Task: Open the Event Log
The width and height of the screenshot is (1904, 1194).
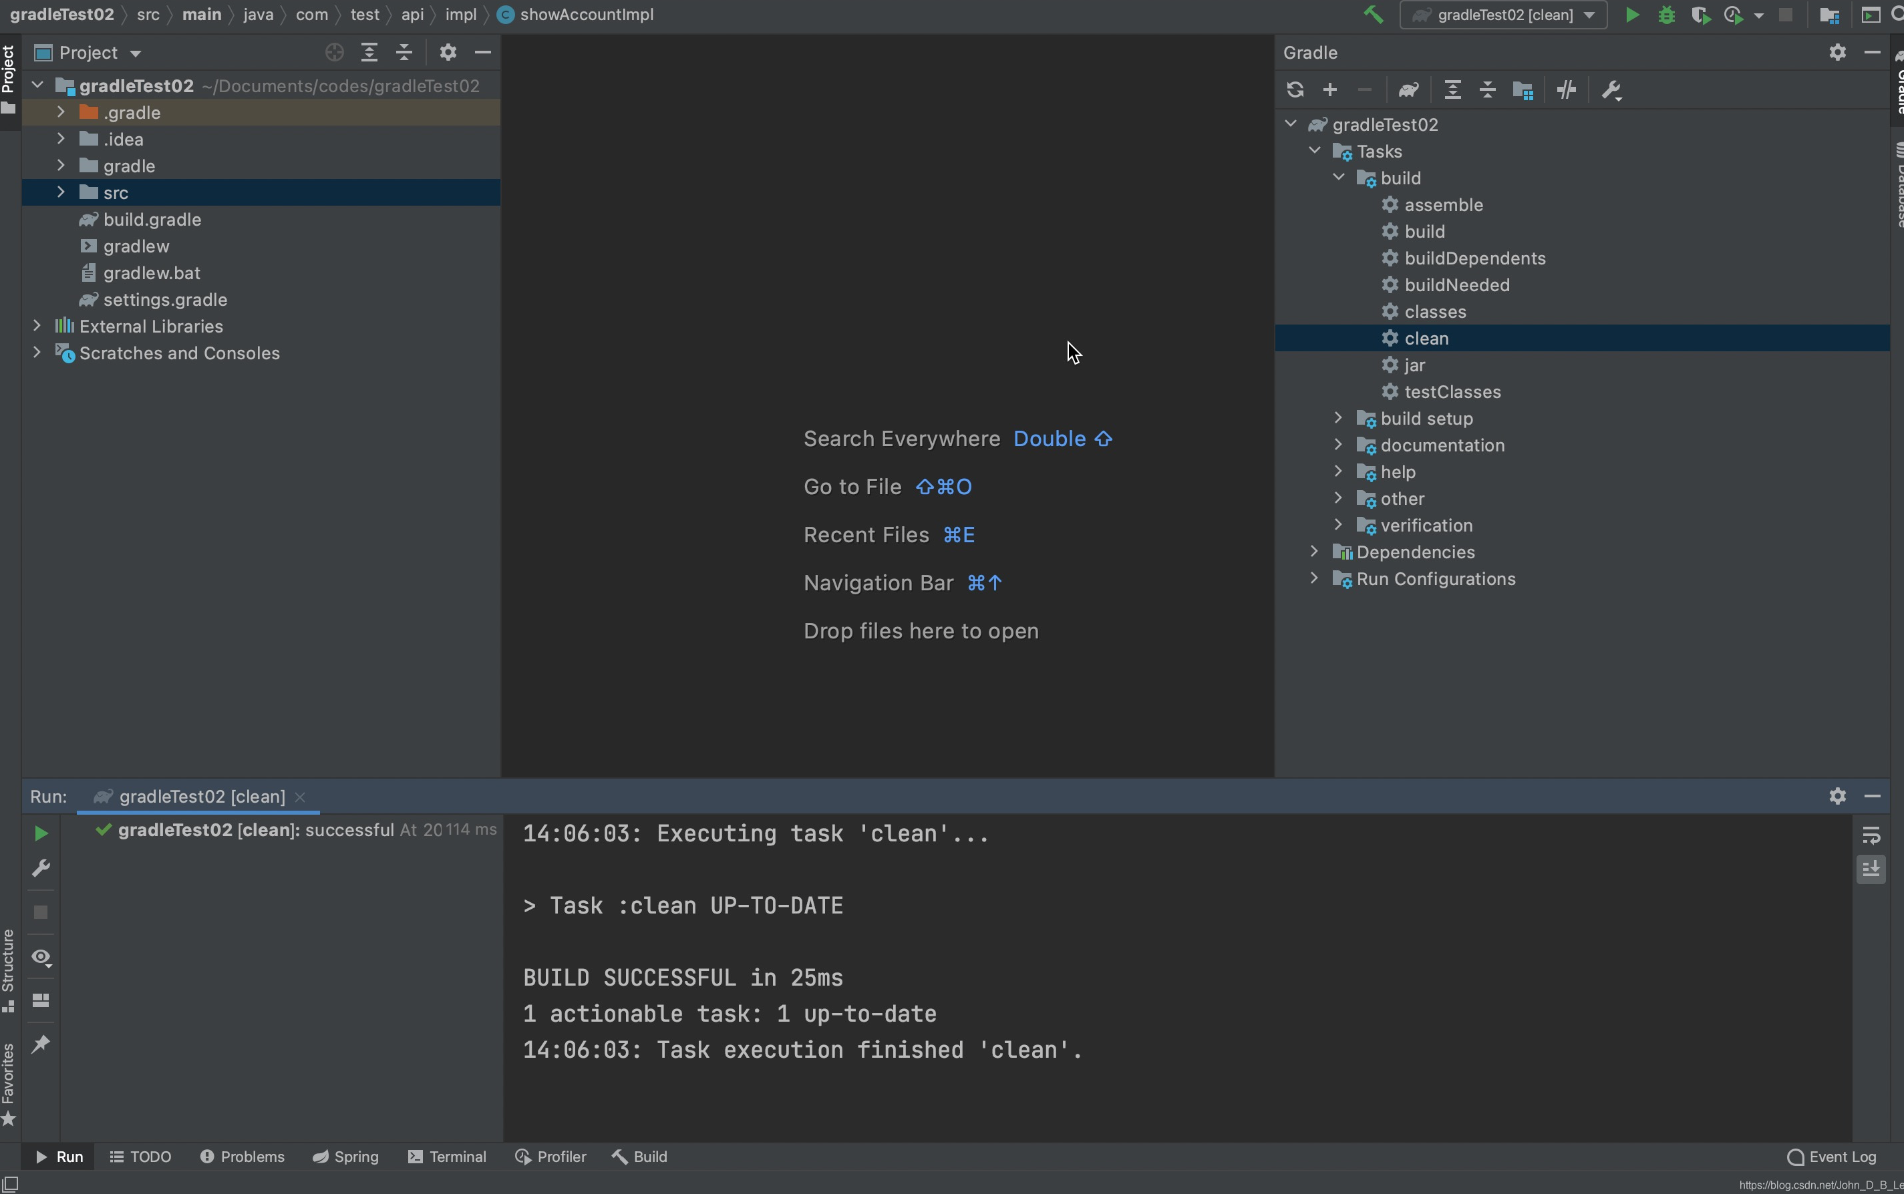Action: [x=1832, y=1157]
